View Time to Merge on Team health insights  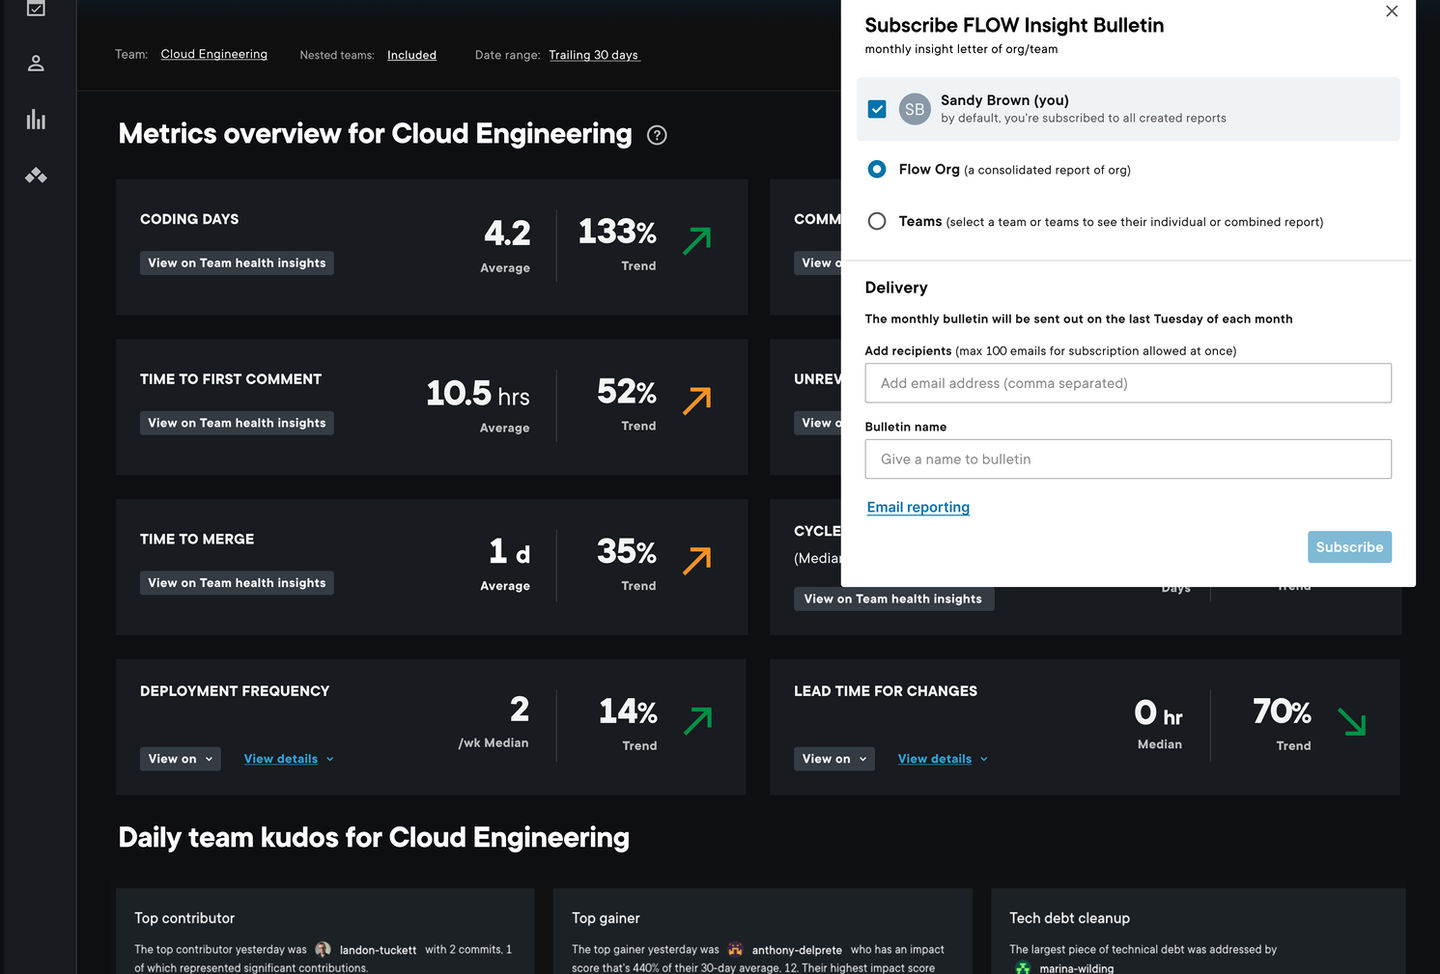click(237, 583)
